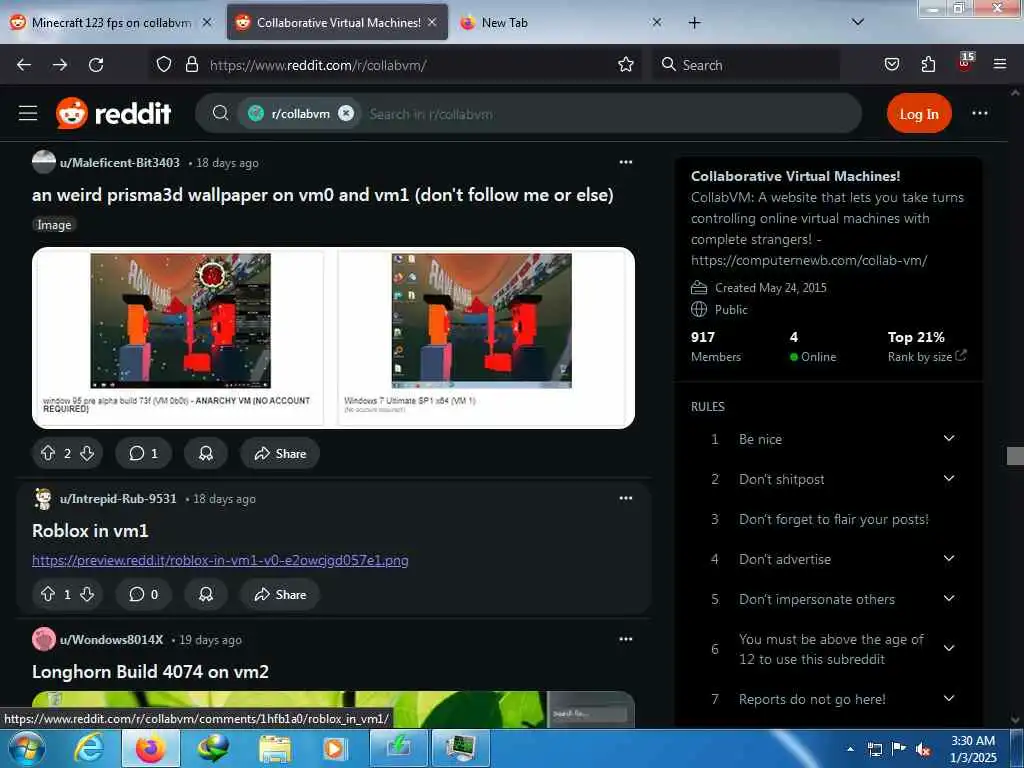Open u/Wondows8014X's profile

[x=111, y=640]
